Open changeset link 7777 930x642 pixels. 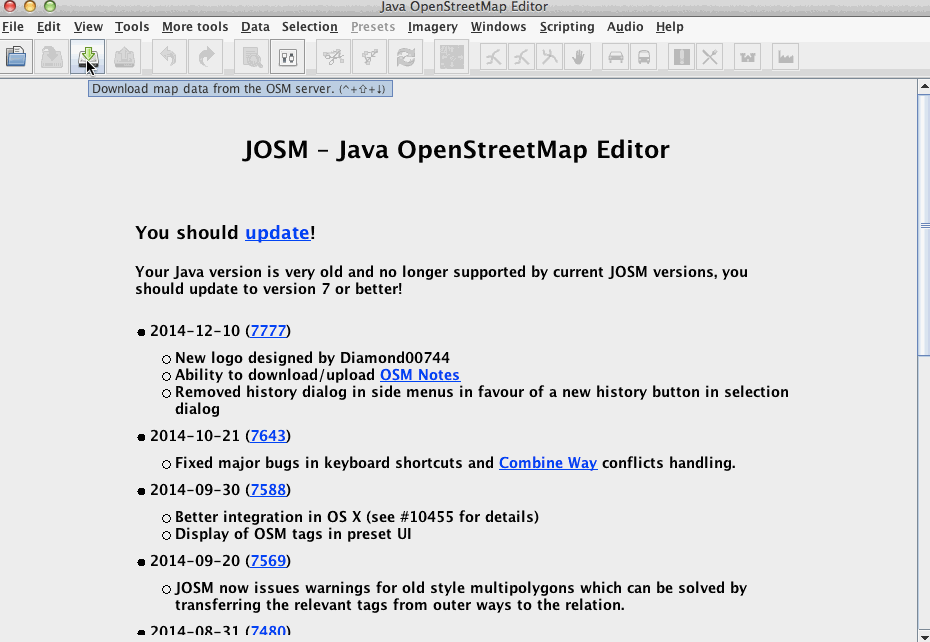click(x=268, y=331)
